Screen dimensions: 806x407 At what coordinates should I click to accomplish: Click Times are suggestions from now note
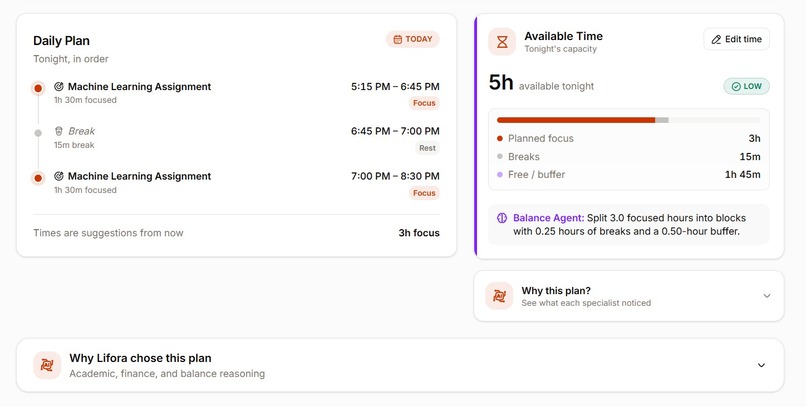pos(108,233)
